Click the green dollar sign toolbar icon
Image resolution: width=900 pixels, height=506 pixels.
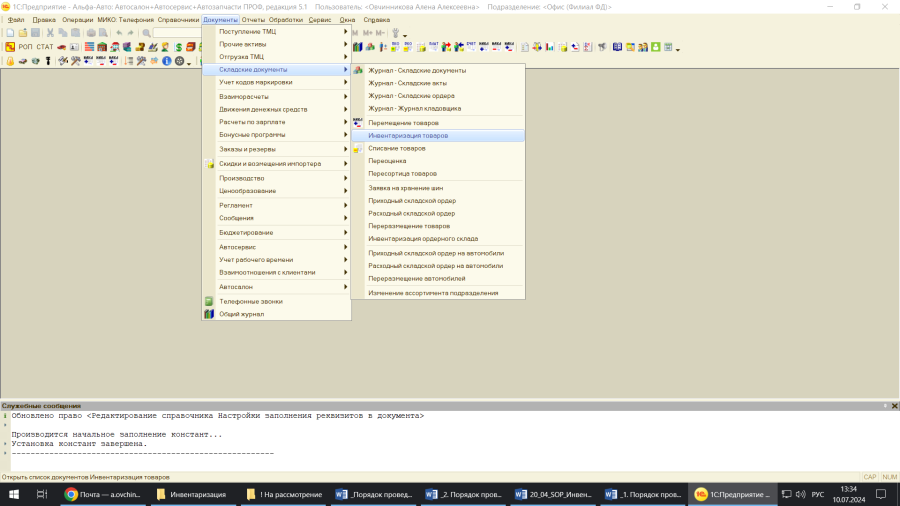pyautogui.click(x=179, y=47)
